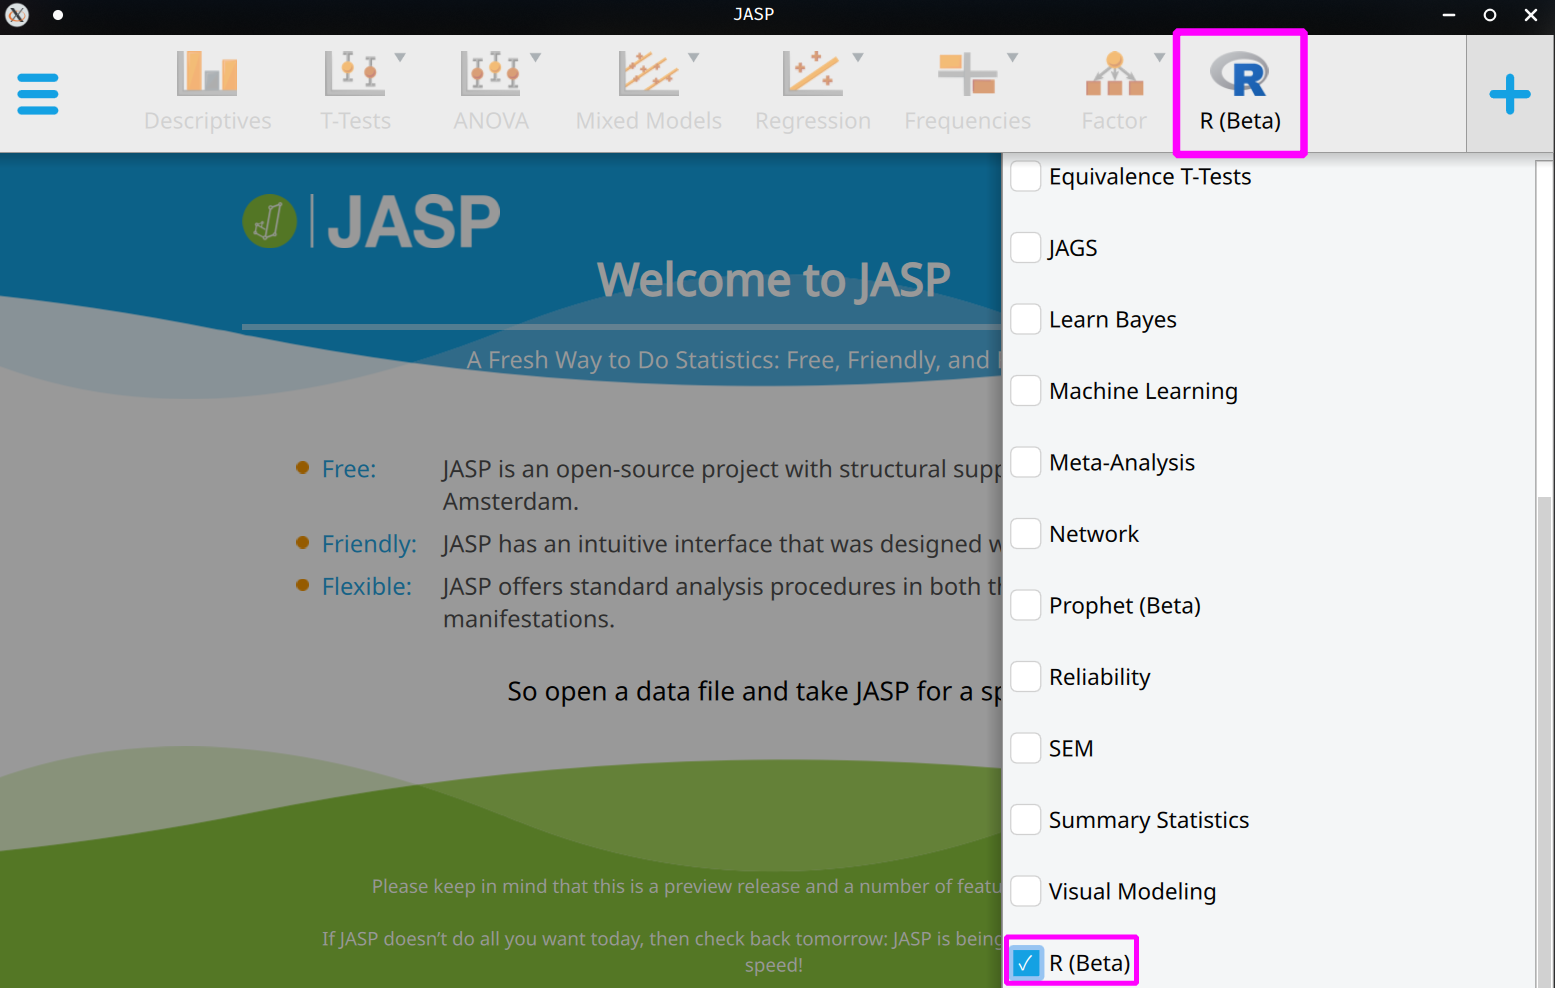Uncheck the R (Beta) module
Viewport: 1555px width, 988px height.
tap(1025, 962)
